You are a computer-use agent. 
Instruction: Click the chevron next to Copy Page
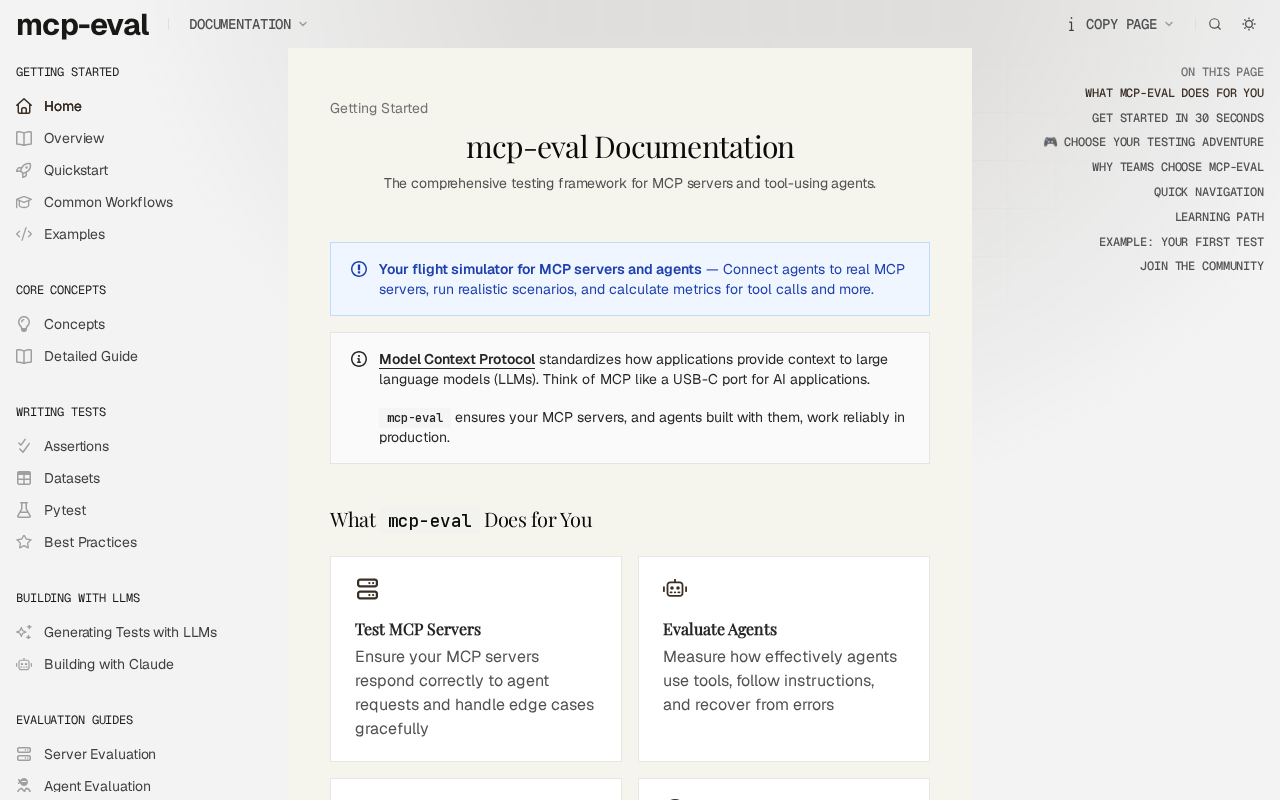point(1169,24)
